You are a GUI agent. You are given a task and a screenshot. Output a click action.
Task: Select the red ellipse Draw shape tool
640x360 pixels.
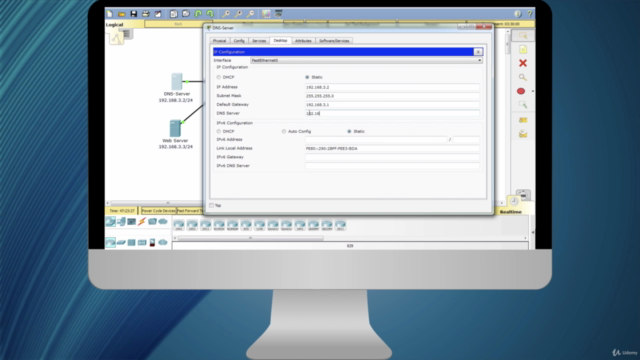[521, 91]
